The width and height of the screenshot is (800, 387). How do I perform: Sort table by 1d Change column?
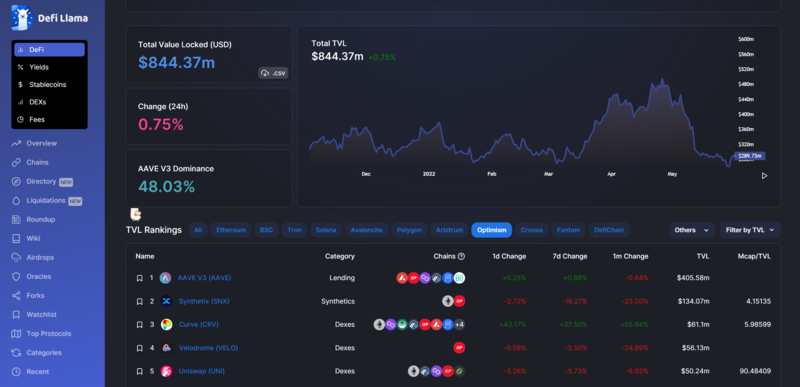pos(509,256)
